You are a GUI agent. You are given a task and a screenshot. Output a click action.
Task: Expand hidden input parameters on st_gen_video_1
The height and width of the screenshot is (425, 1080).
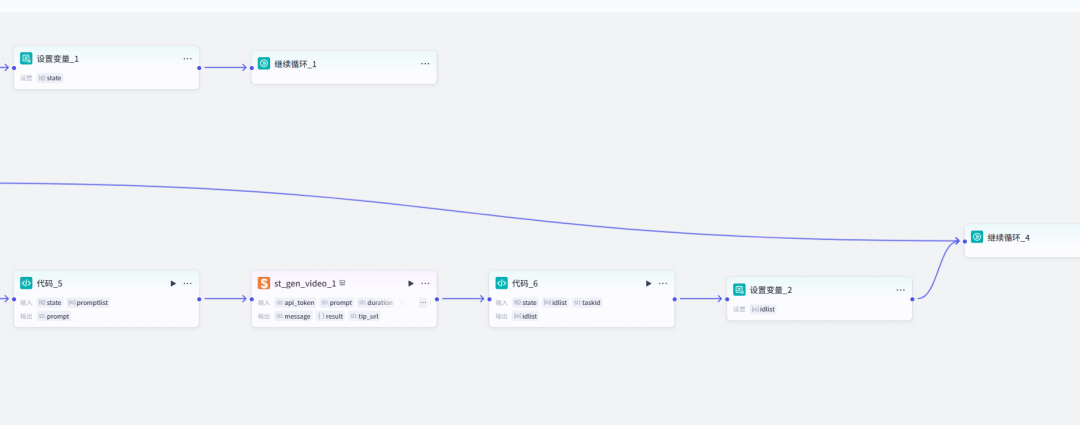(x=423, y=302)
